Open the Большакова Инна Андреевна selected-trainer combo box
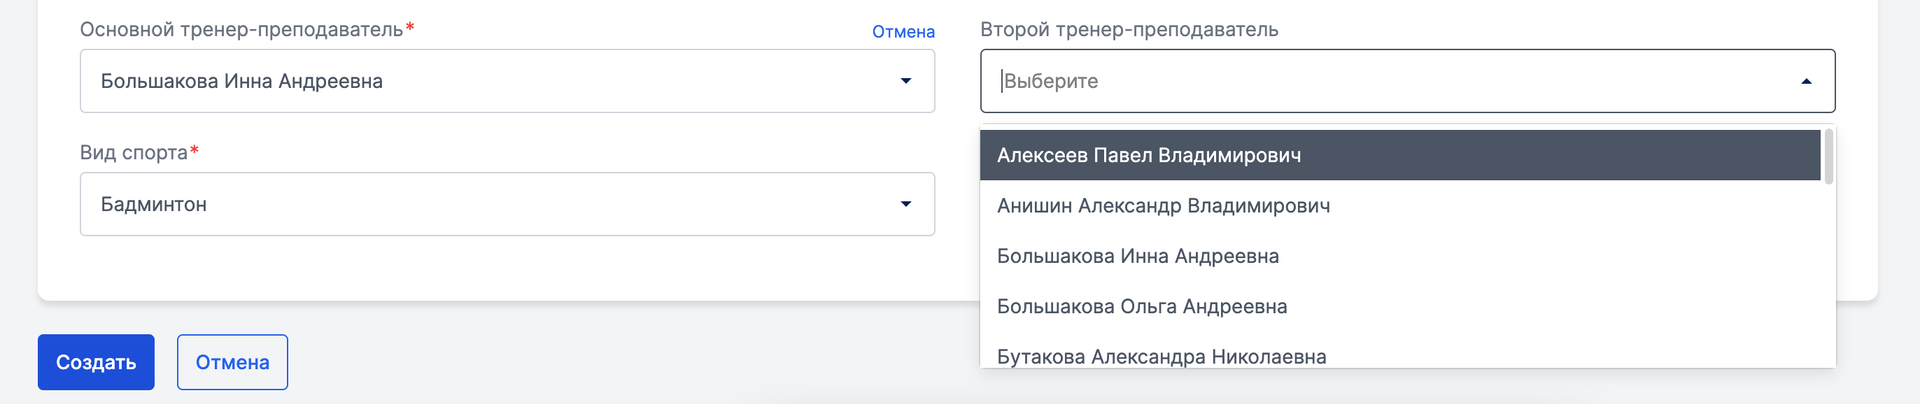This screenshot has width=1920, height=404. [507, 81]
